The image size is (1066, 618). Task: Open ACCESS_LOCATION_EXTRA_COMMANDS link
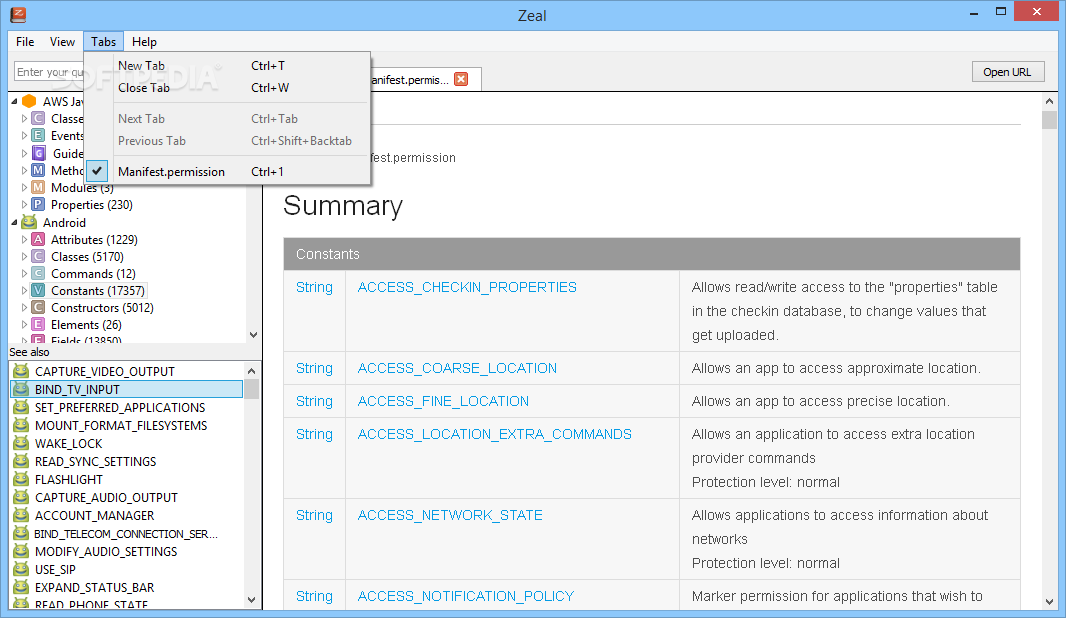tap(494, 434)
